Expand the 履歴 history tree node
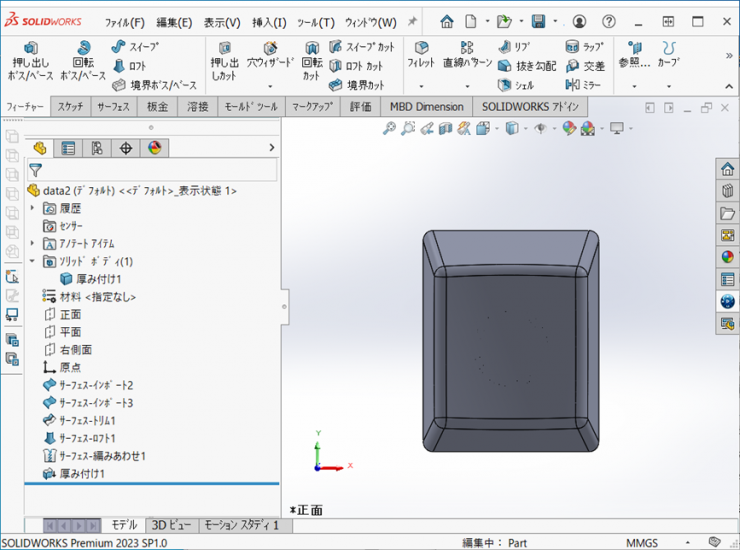The height and width of the screenshot is (550, 740). (33, 208)
